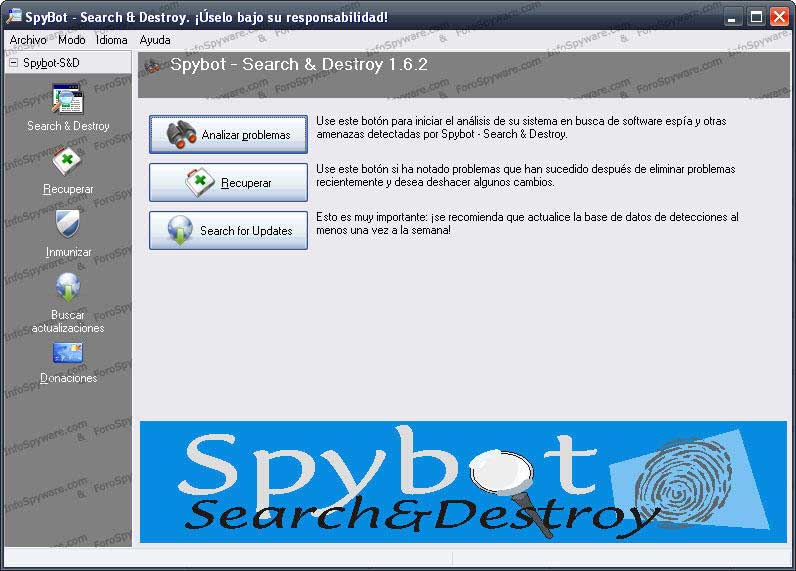Maximize the SpyBot window

(x=756, y=17)
